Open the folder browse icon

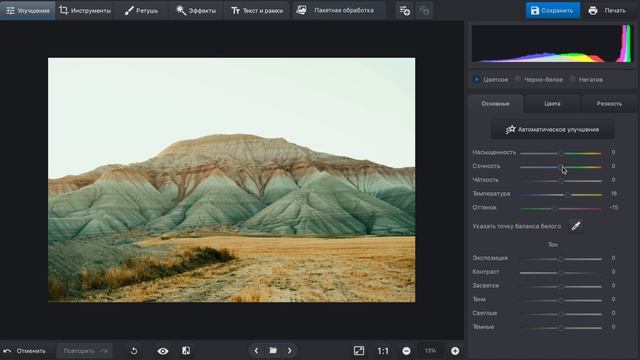click(273, 351)
